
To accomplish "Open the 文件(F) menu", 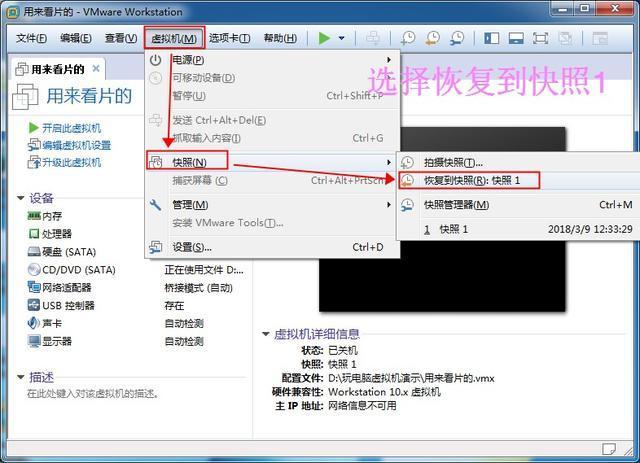I will pos(31,38).
